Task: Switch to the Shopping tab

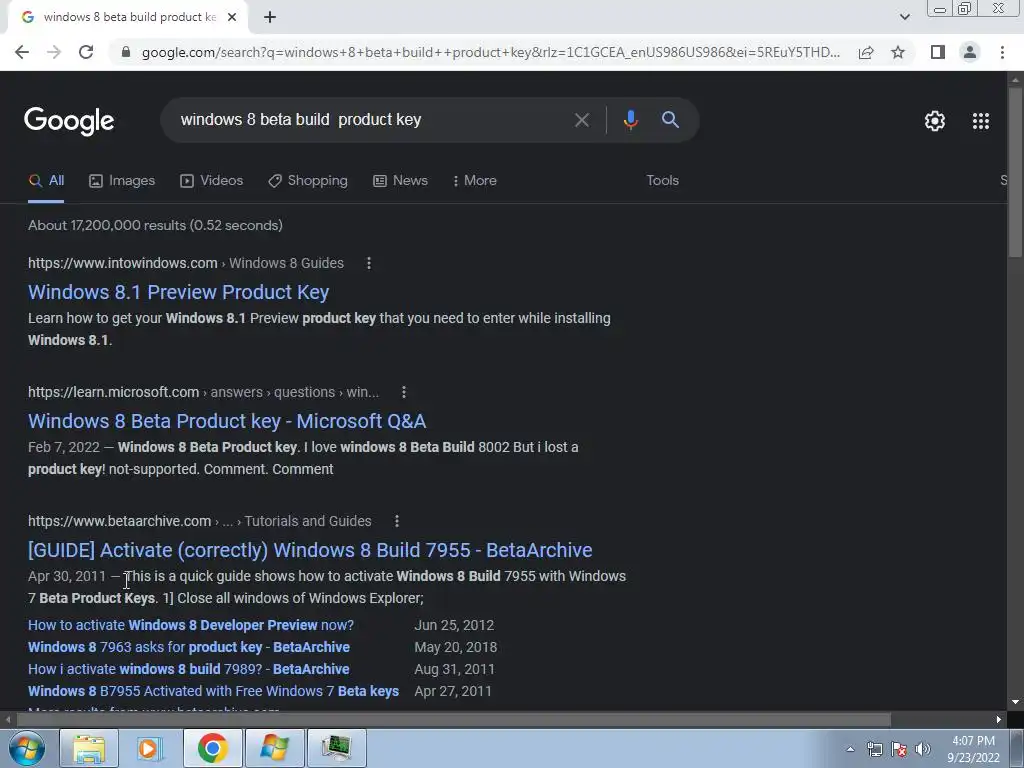Action: tap(308, 181)
